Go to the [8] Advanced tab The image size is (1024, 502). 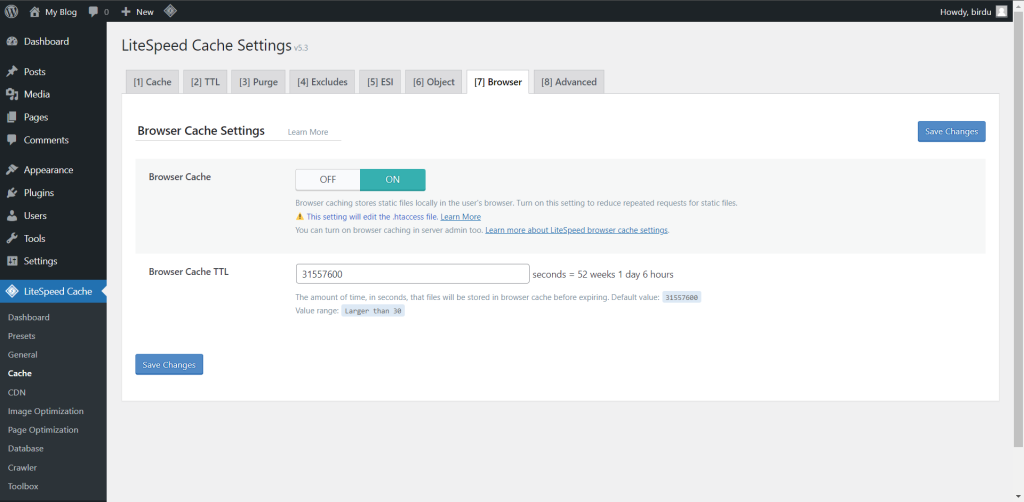click(569, 82)
